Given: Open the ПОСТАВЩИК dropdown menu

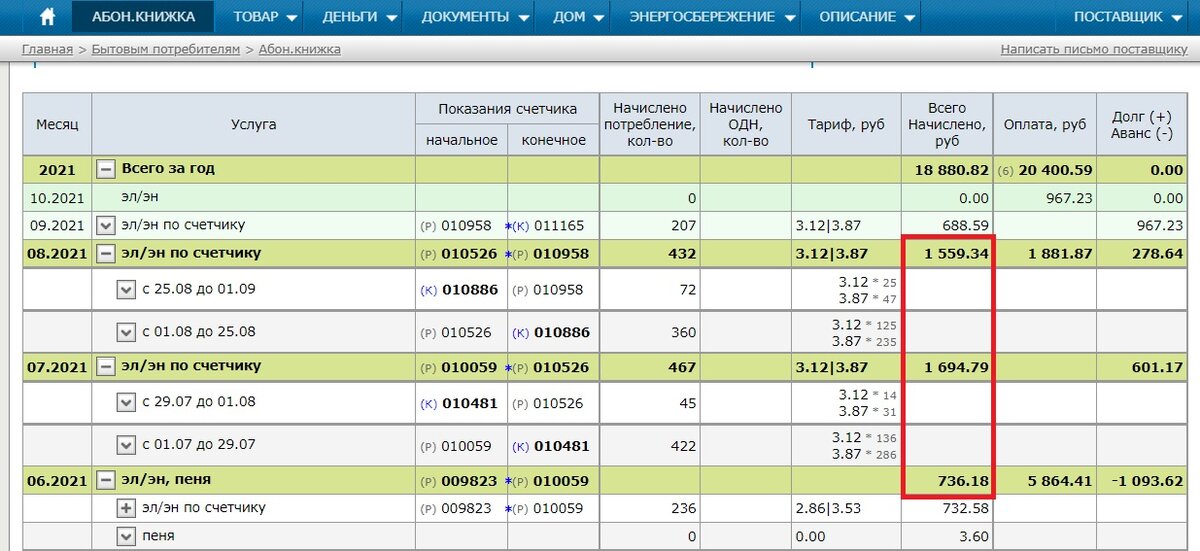Looking at the screenshot, I should coord(1127,17).
